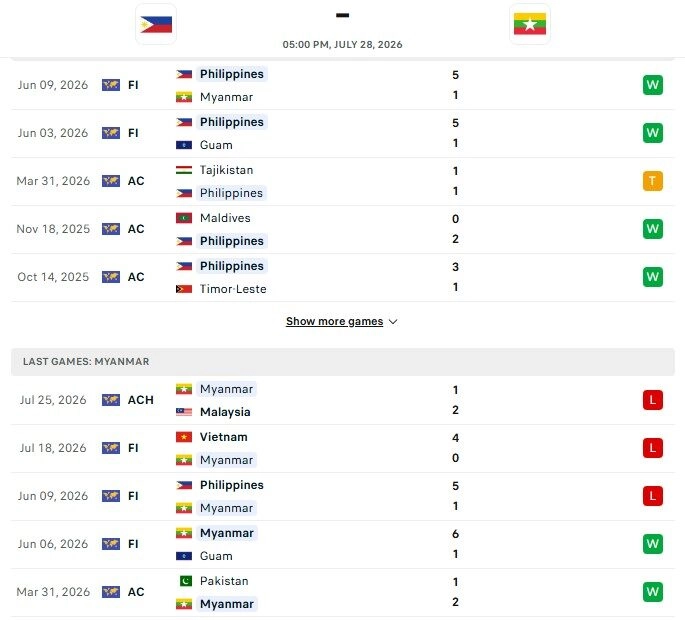
Task: Click the Last Games: Myanmar section header
Action: [342, 362]
